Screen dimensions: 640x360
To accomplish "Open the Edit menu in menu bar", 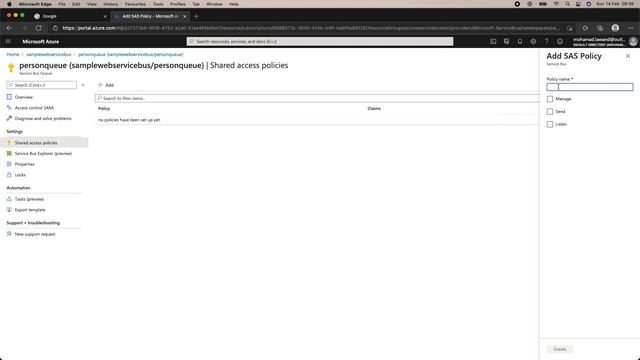I will [x=76, y=4].
